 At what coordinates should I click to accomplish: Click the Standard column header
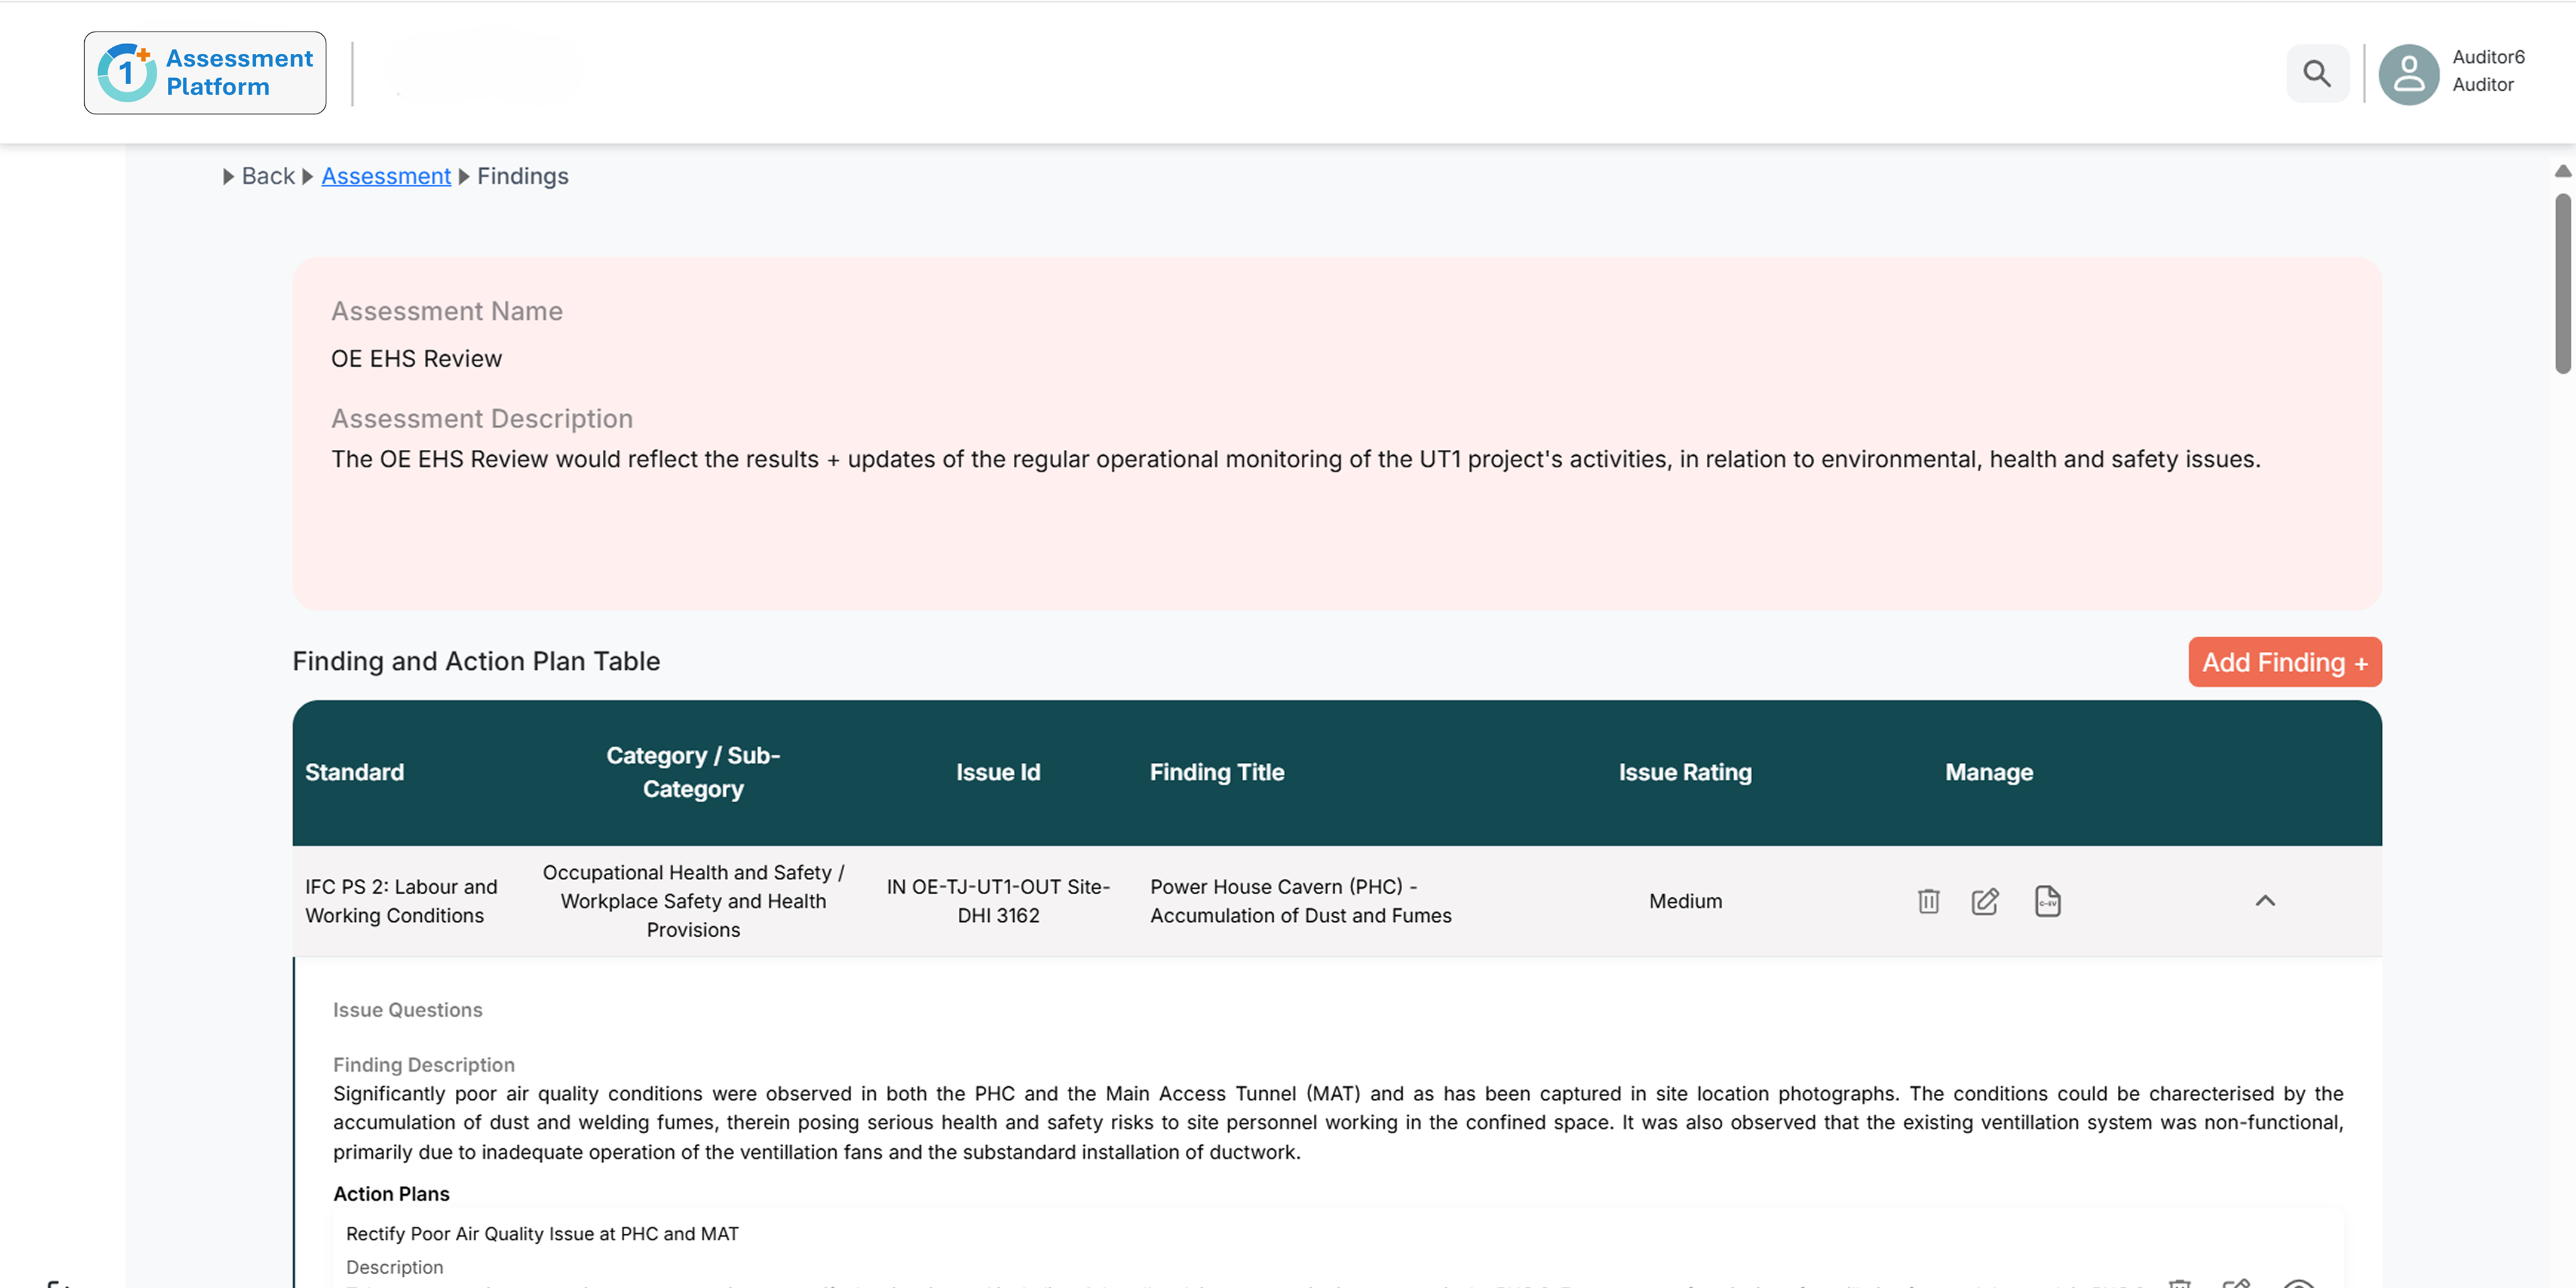354,772
